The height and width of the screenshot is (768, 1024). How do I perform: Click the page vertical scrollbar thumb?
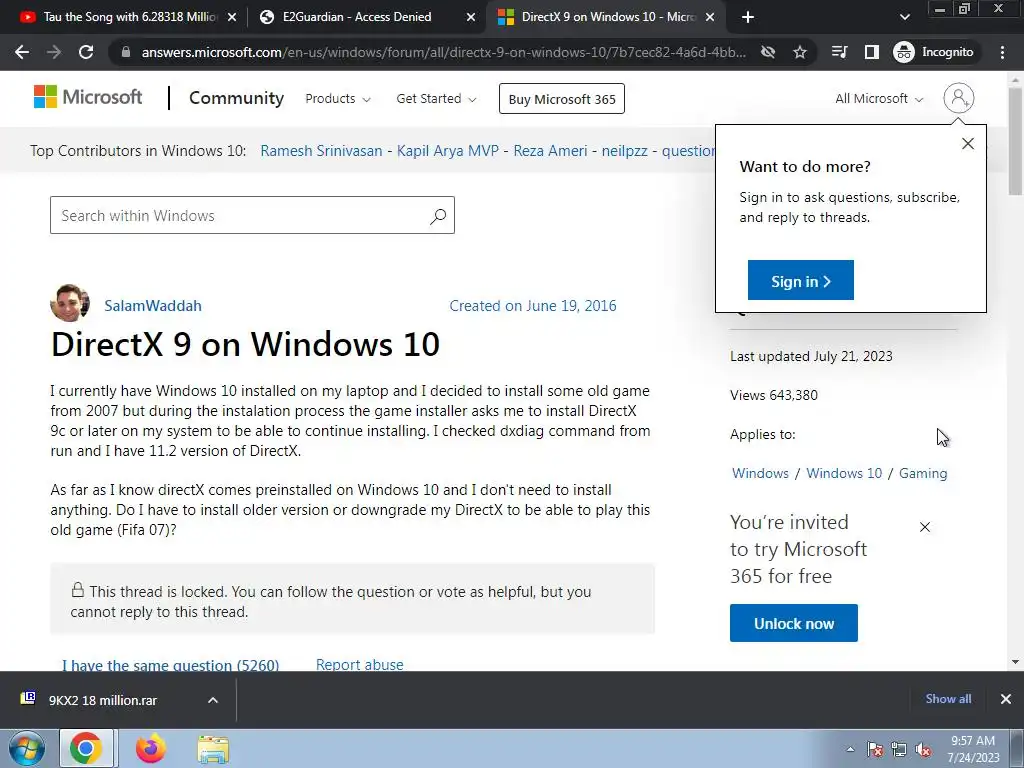click(x=1015, y=140)
